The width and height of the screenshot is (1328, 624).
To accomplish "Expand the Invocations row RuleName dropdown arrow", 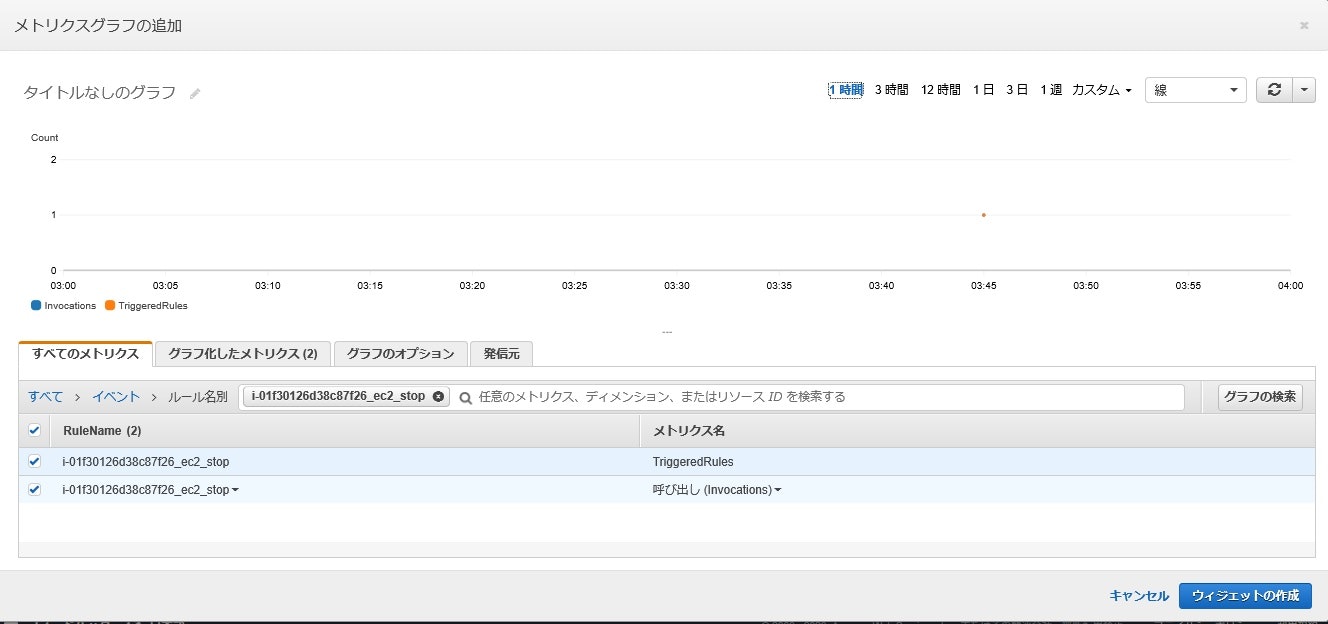I will 235,490.
